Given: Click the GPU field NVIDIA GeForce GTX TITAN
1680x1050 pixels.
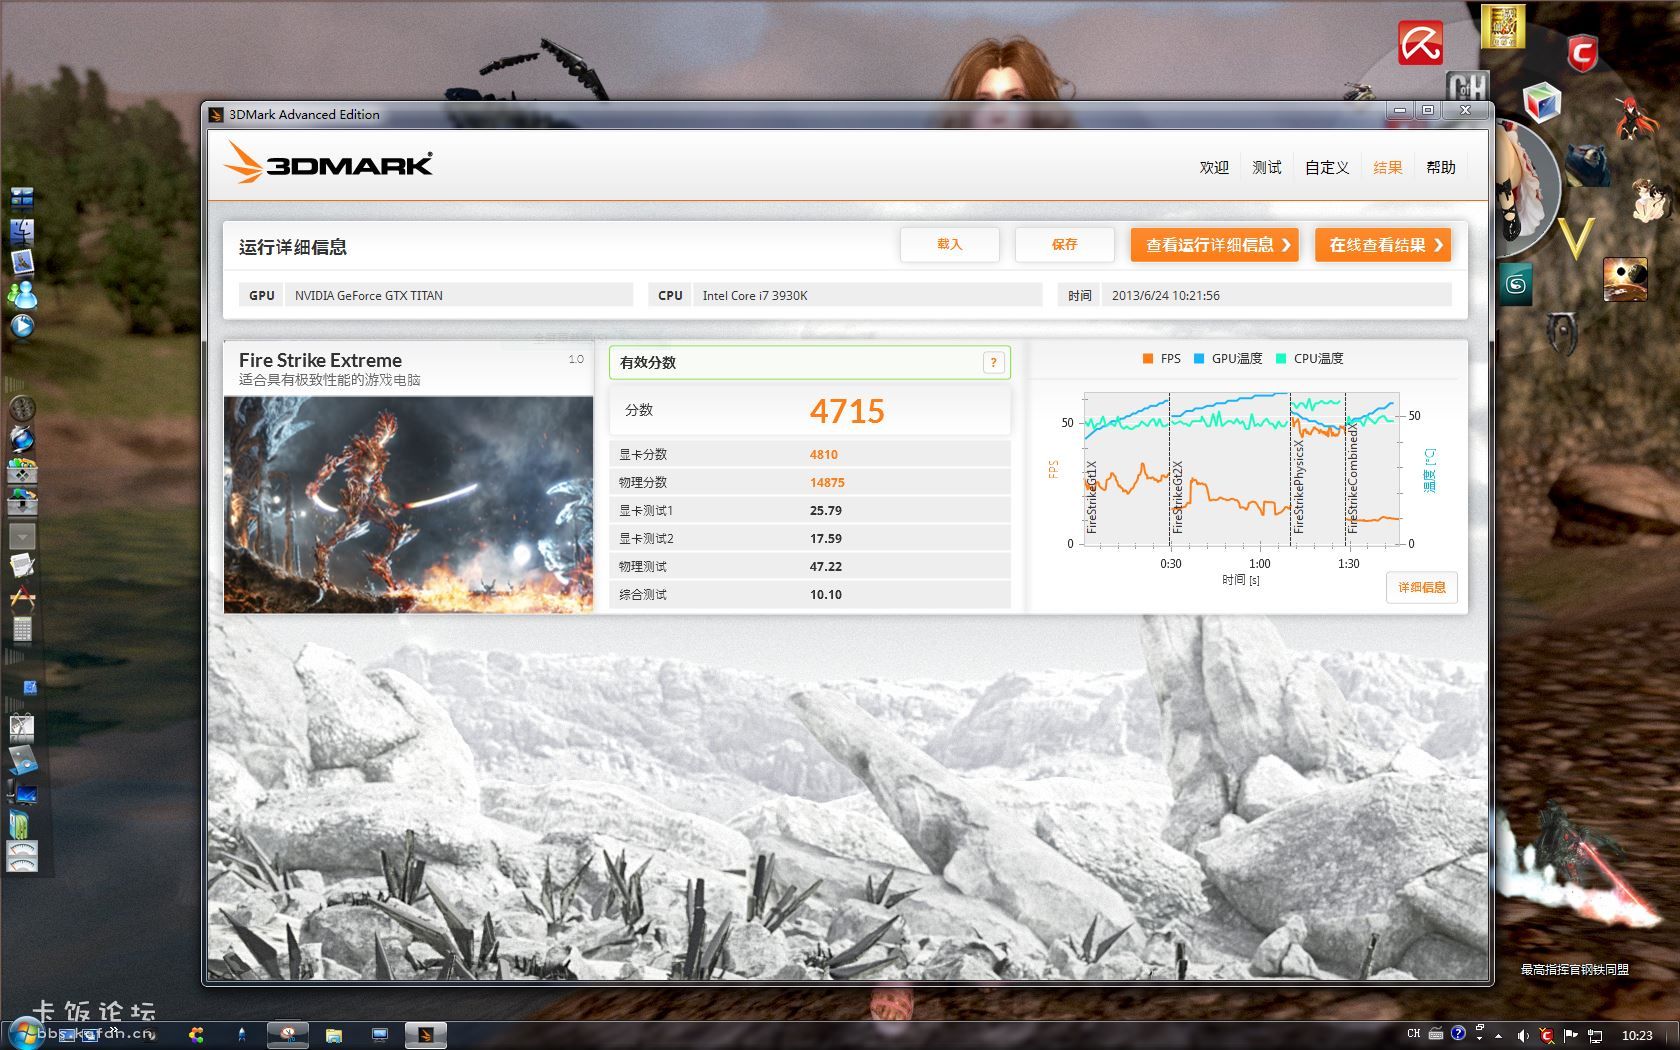Looking at the screenshot, I should coord(459,295).
